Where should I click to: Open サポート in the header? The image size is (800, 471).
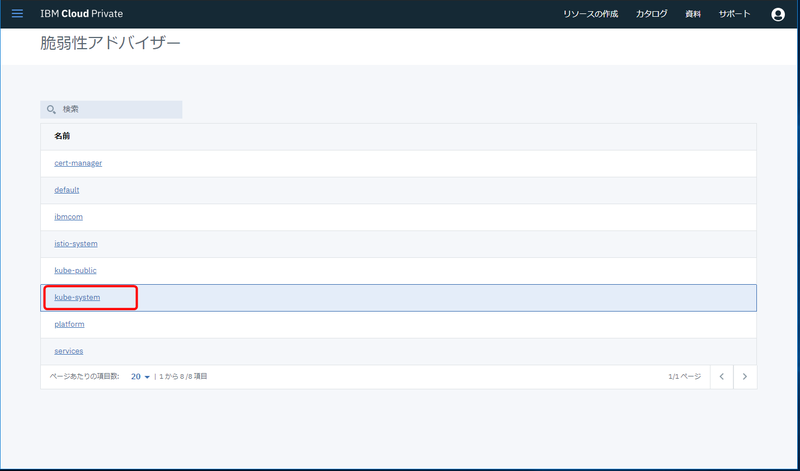[x=734, y=14]
